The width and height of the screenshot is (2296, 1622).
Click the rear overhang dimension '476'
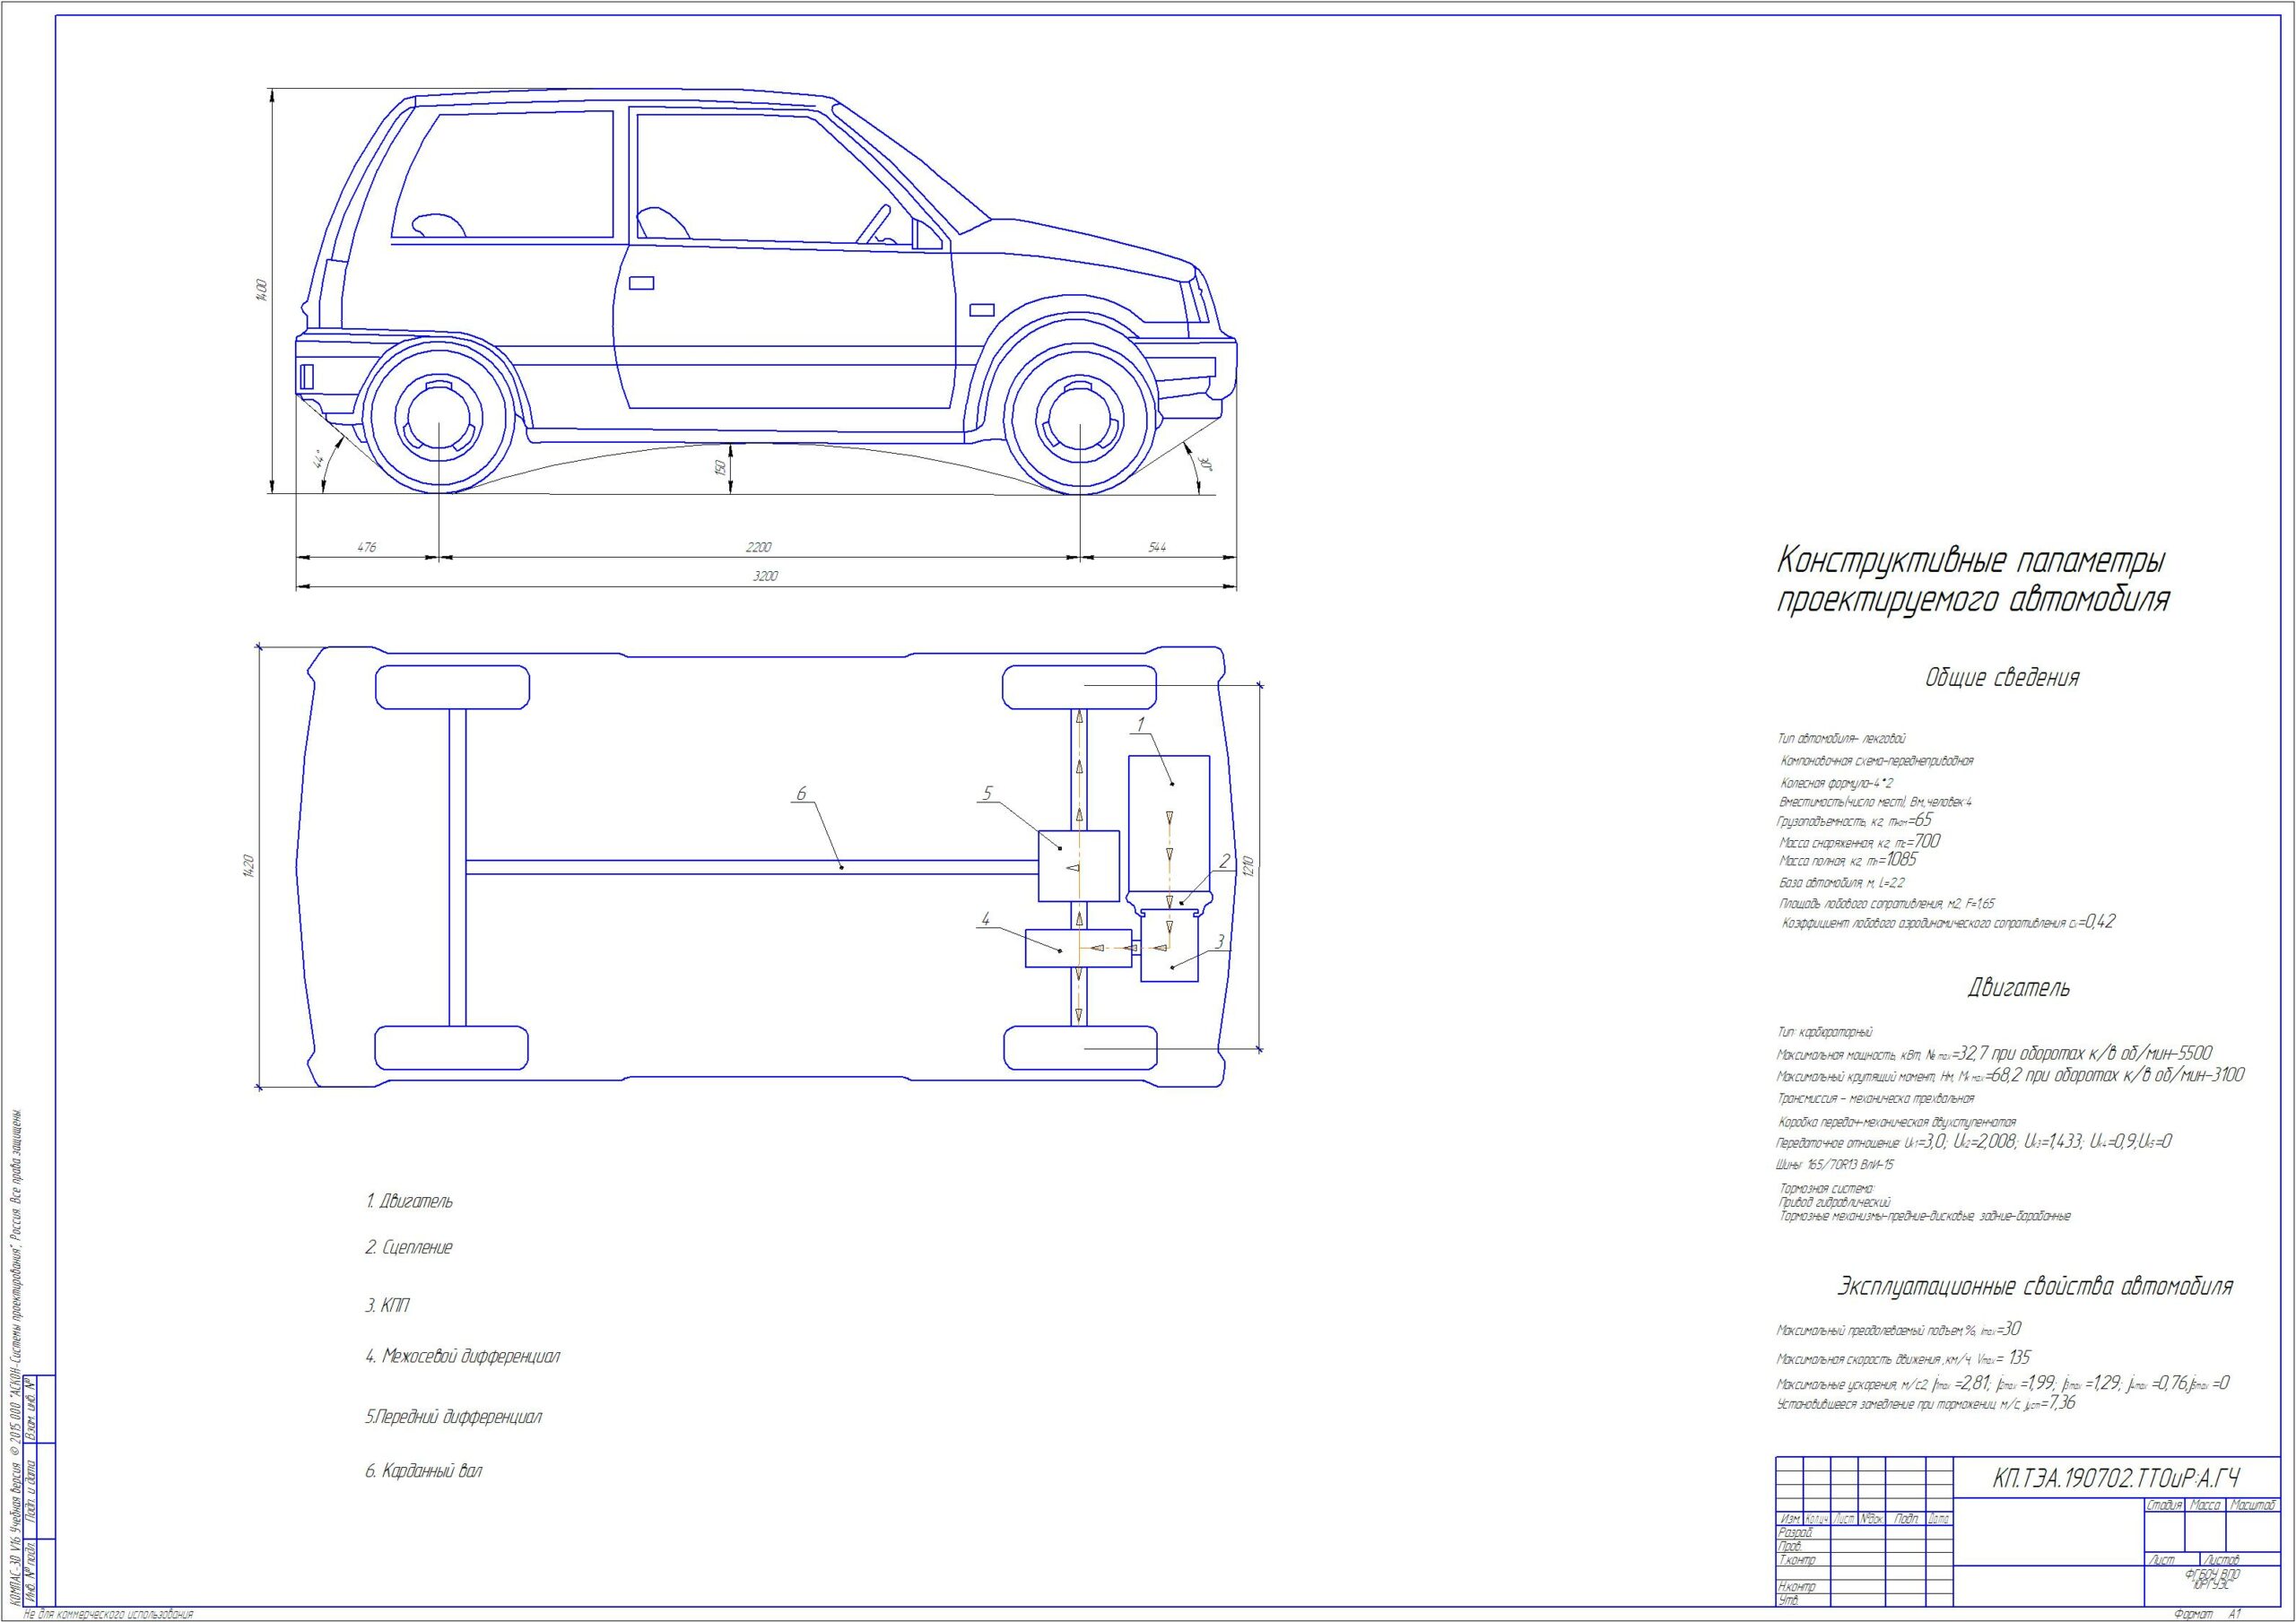tap(366, 547)
